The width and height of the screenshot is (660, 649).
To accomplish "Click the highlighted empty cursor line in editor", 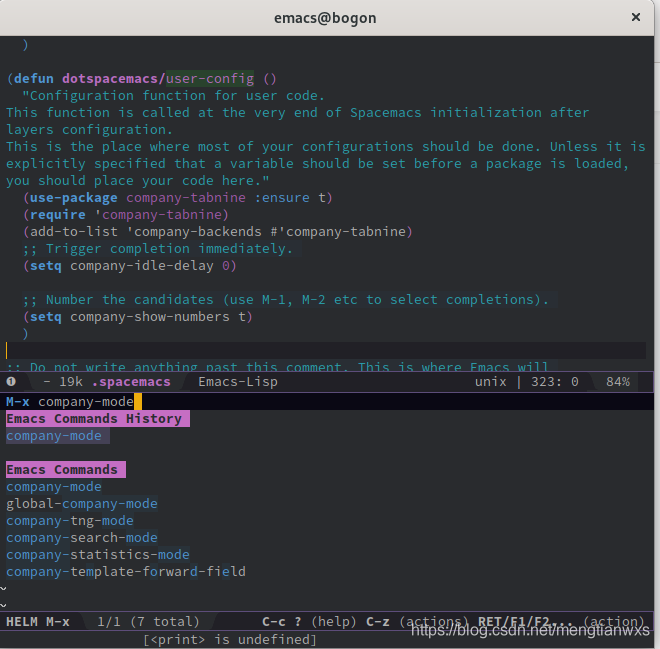I will click(x=326, y=350).
